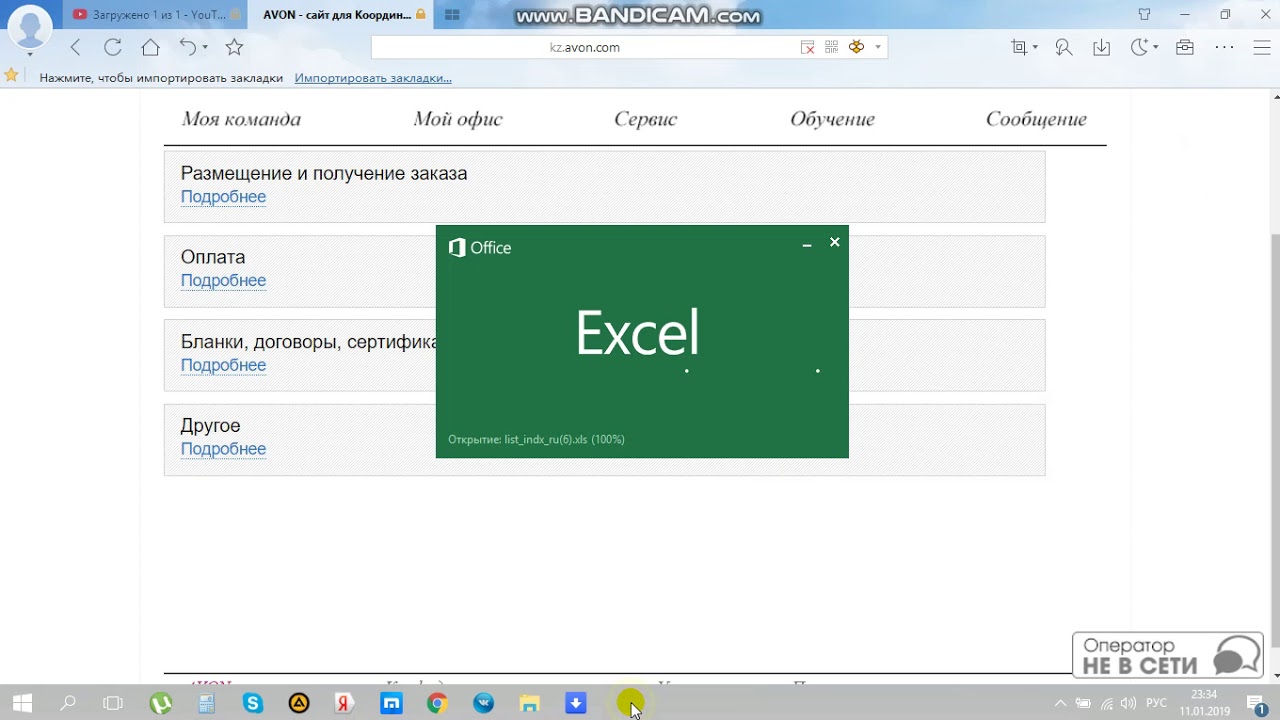1280x720 pixels.
Task: Open the new tab grid button
Action: click(452, 15)
